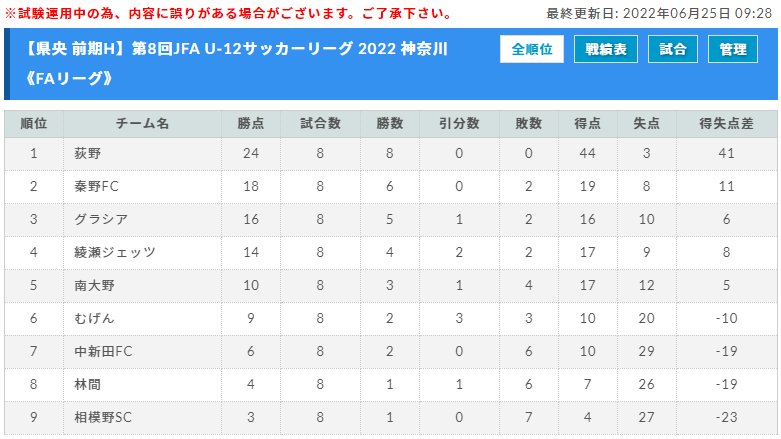
Task: Select team 綾瀬ジェッツ
Action: point(115,252)
